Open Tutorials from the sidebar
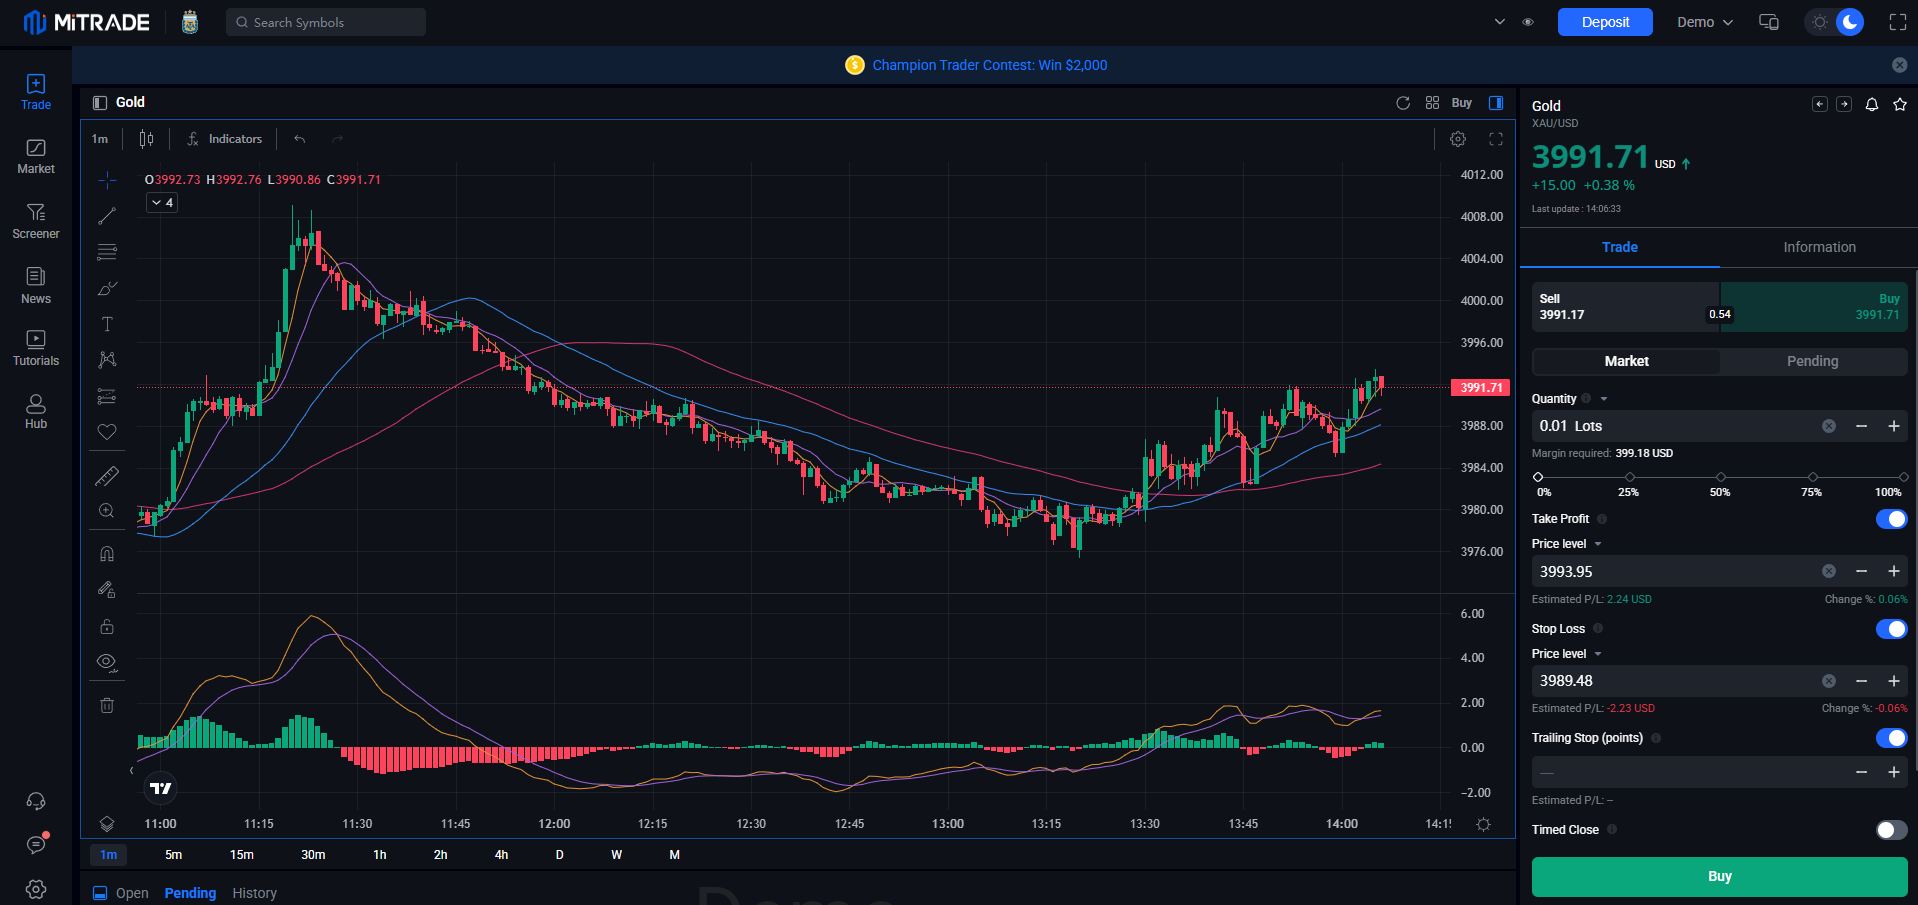The width and height of the screenshot is (1918, 905). [36, 348]
